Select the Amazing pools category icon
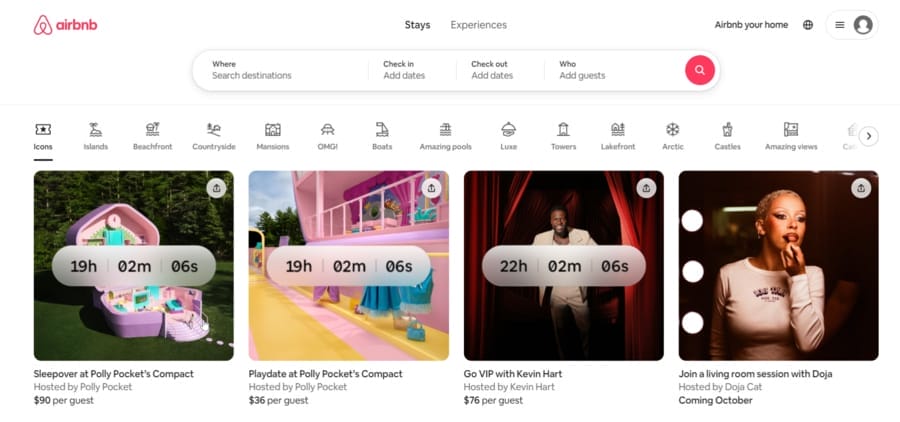The image size is (900, 422). (x=445, y=129)
